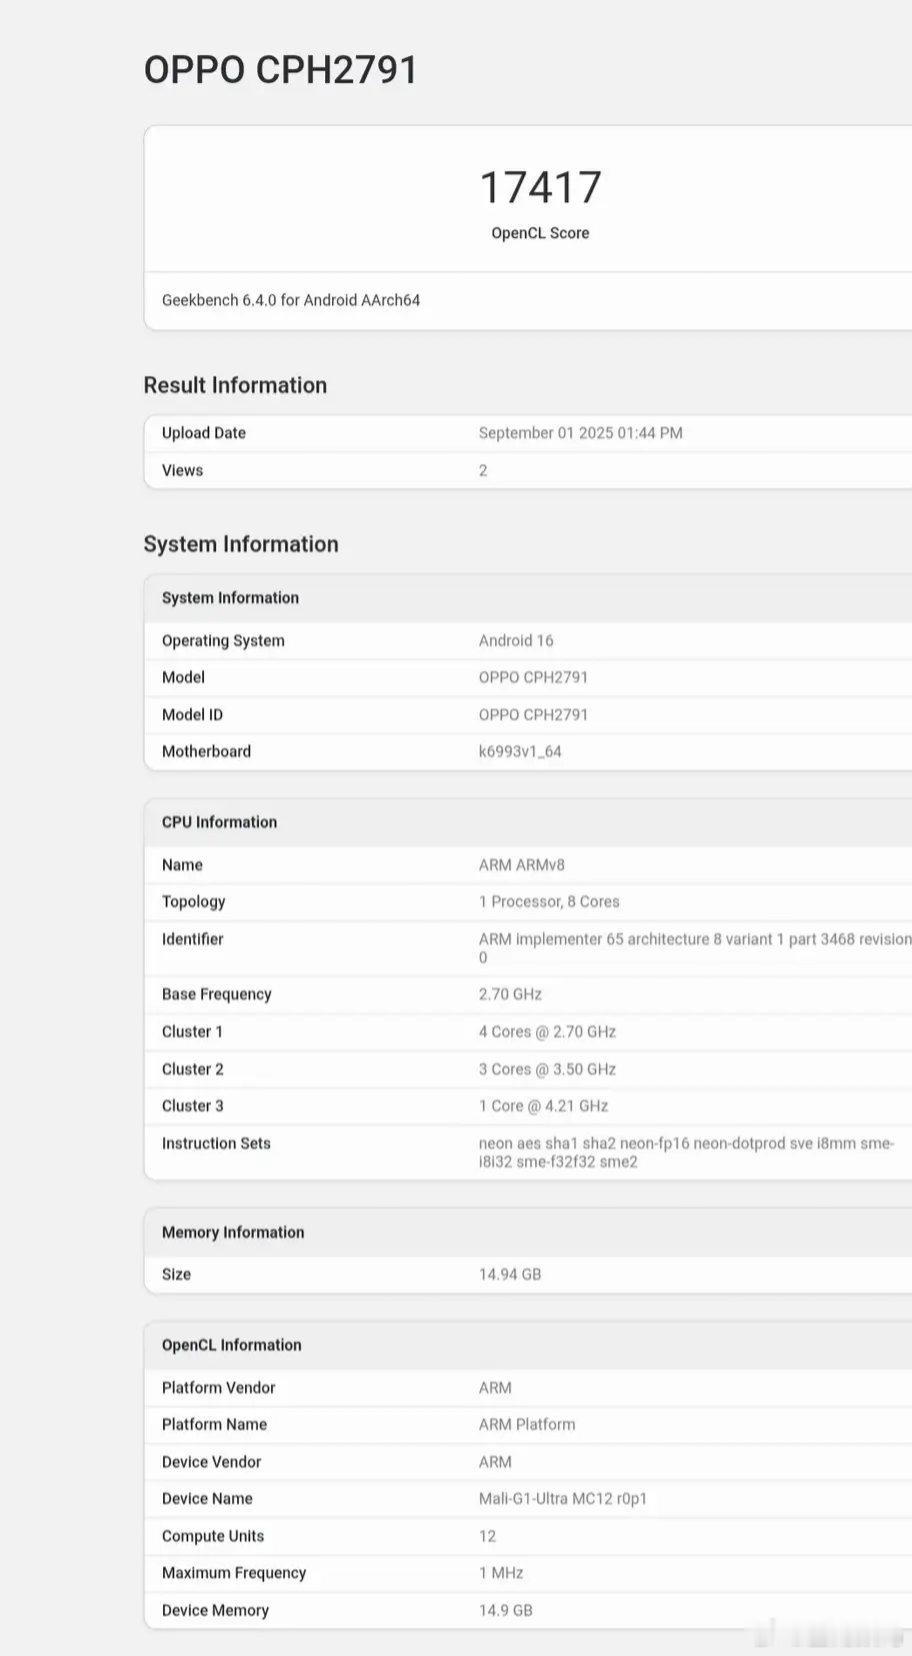Click the Platform Name label
Image resolution: width=912 pixels, height=1656 pixels.
214,1425
